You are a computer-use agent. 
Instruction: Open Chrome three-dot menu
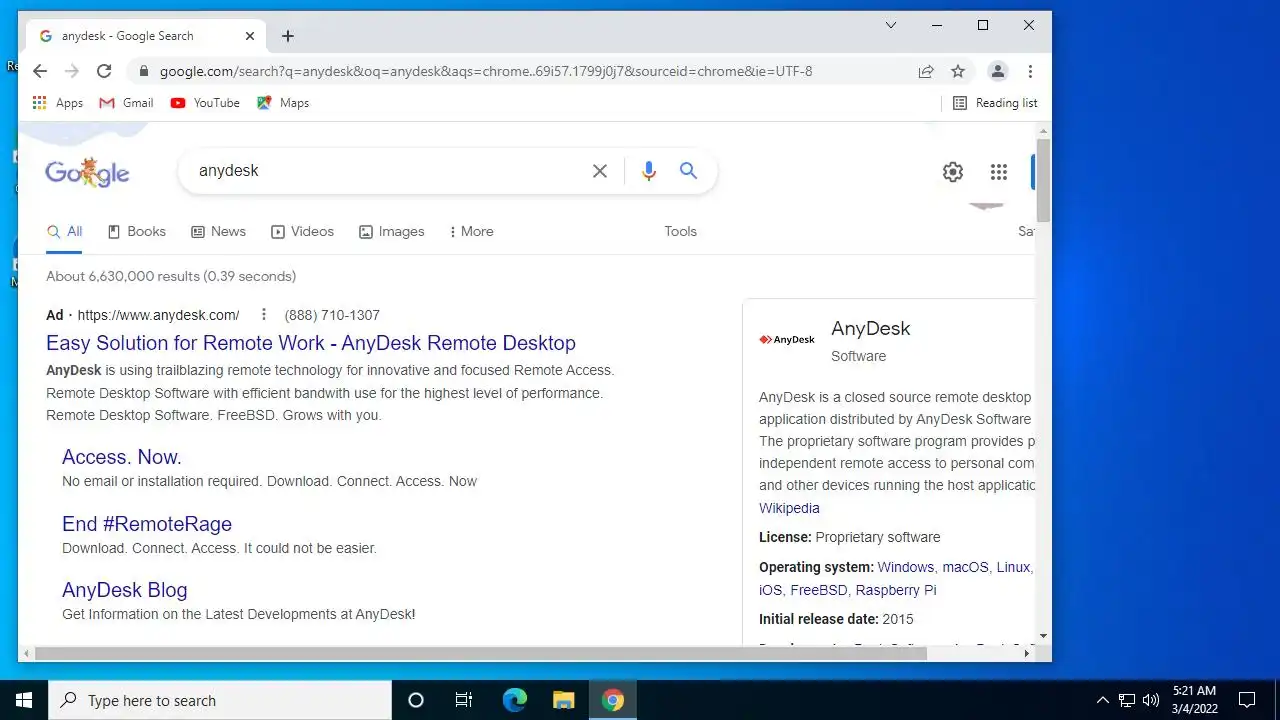(x=1030, y=71)
